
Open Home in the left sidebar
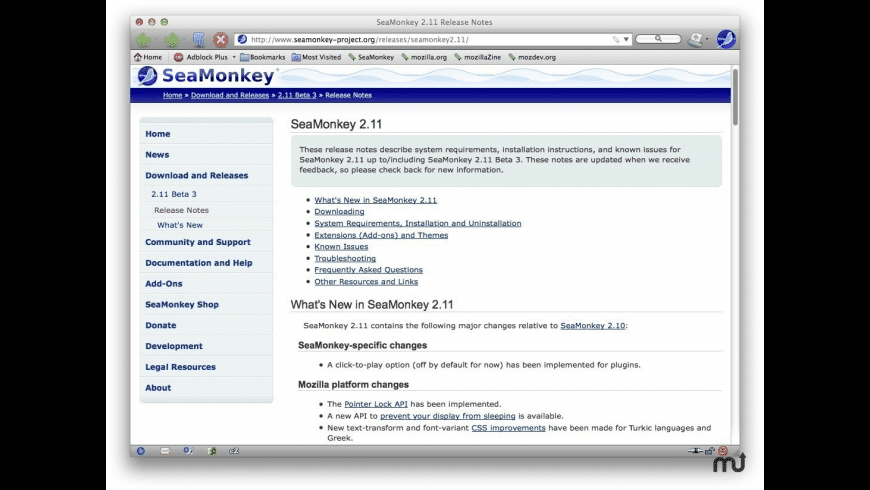pyautogui.click(x=158, y=134)
